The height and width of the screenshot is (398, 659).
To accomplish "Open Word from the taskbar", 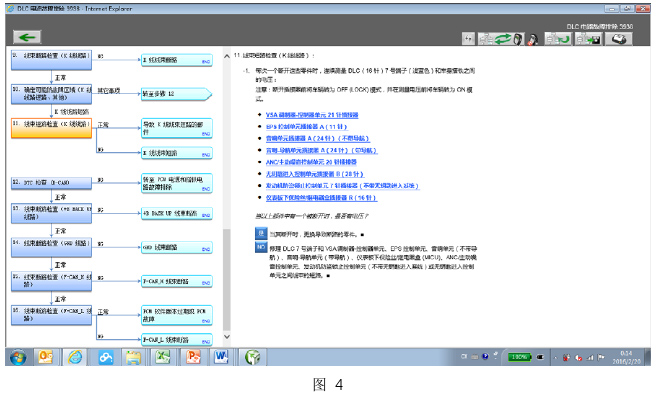I will pyautogui.click(x=221, y=357).
